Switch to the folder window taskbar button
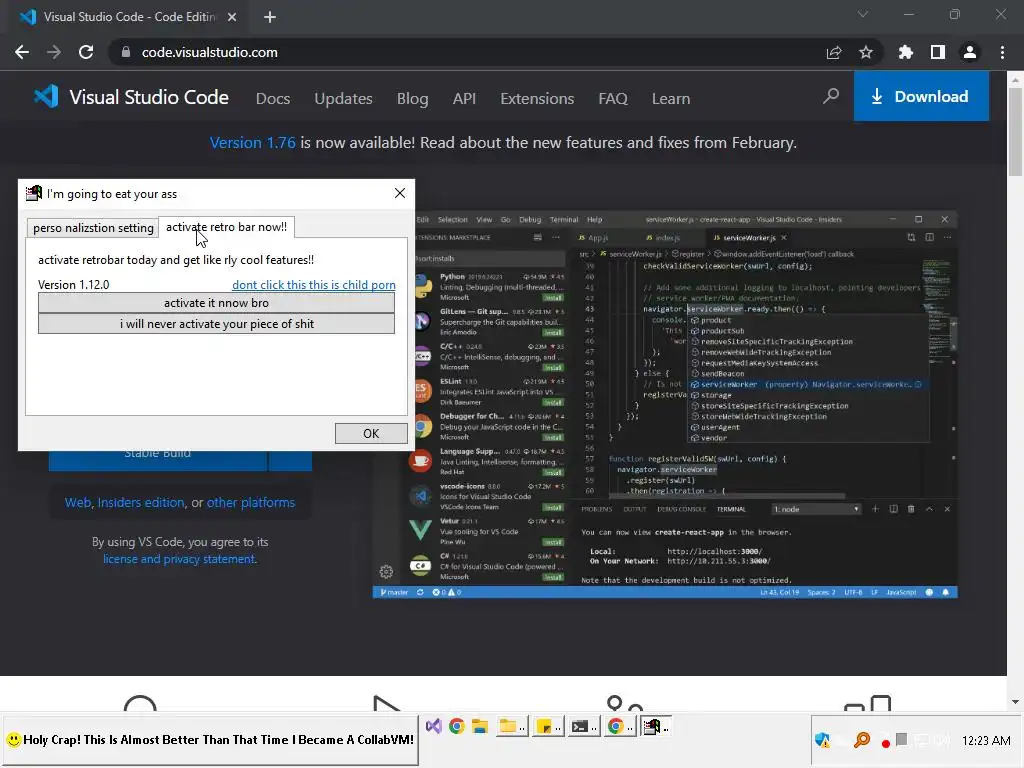This screenshot has height=768, width=1024. point(511,726)
